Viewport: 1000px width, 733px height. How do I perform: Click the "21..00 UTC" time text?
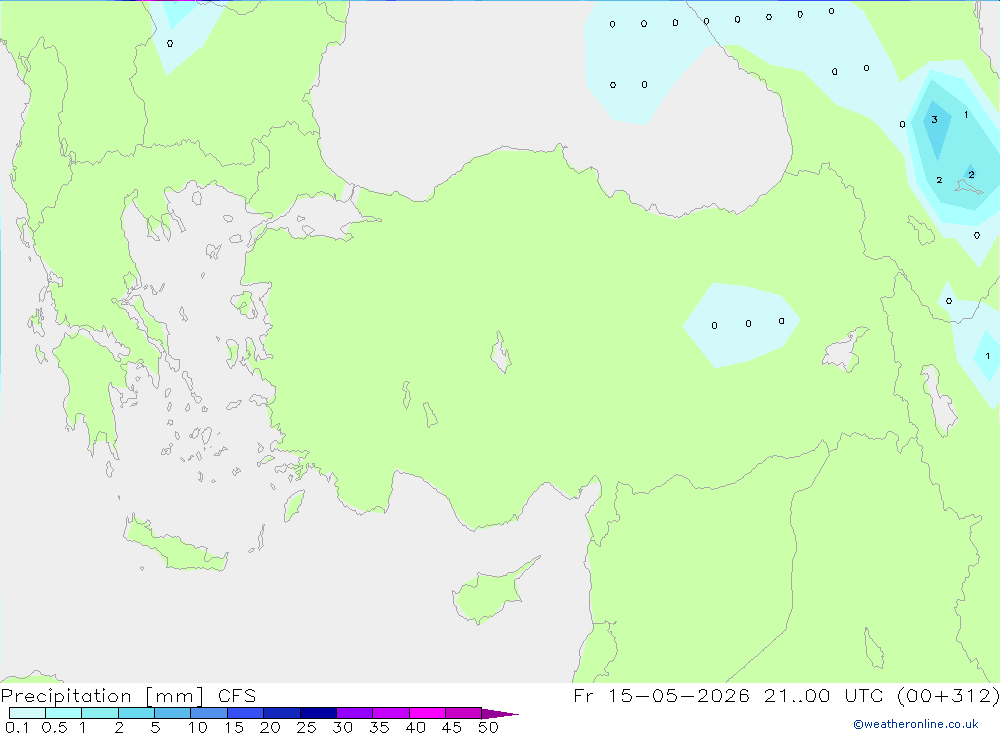coord(824,695)
